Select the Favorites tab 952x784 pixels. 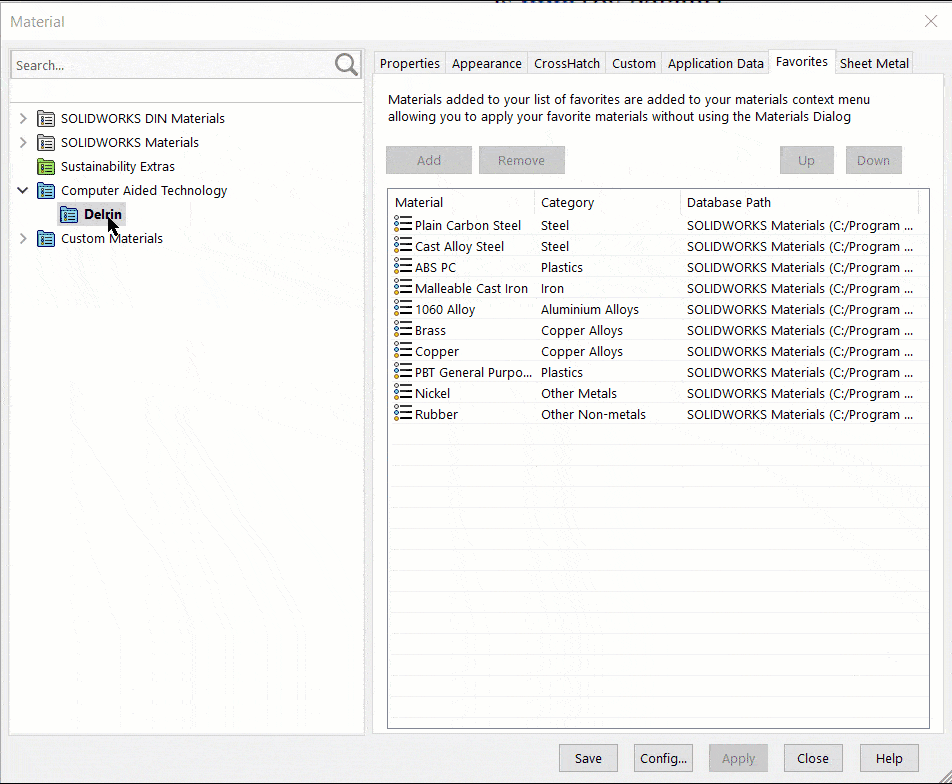click(x=801, y=62)
